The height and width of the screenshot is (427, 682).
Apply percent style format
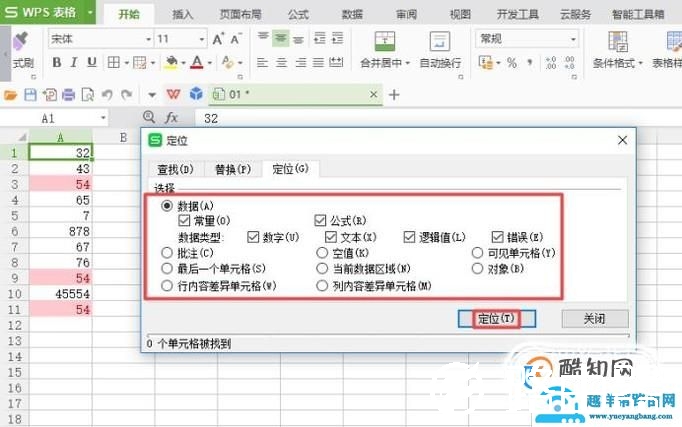512,63
